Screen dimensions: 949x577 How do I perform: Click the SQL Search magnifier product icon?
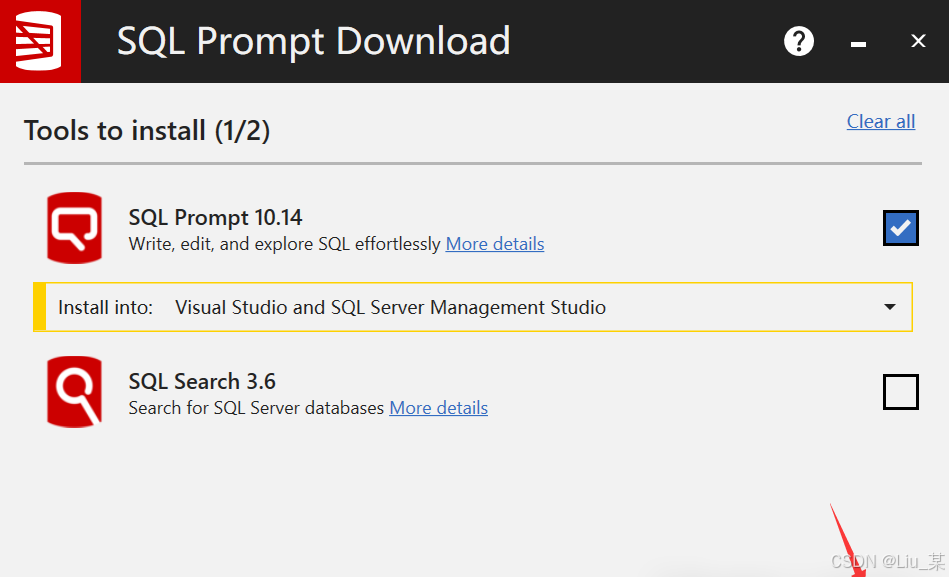[x=74, y=392]
